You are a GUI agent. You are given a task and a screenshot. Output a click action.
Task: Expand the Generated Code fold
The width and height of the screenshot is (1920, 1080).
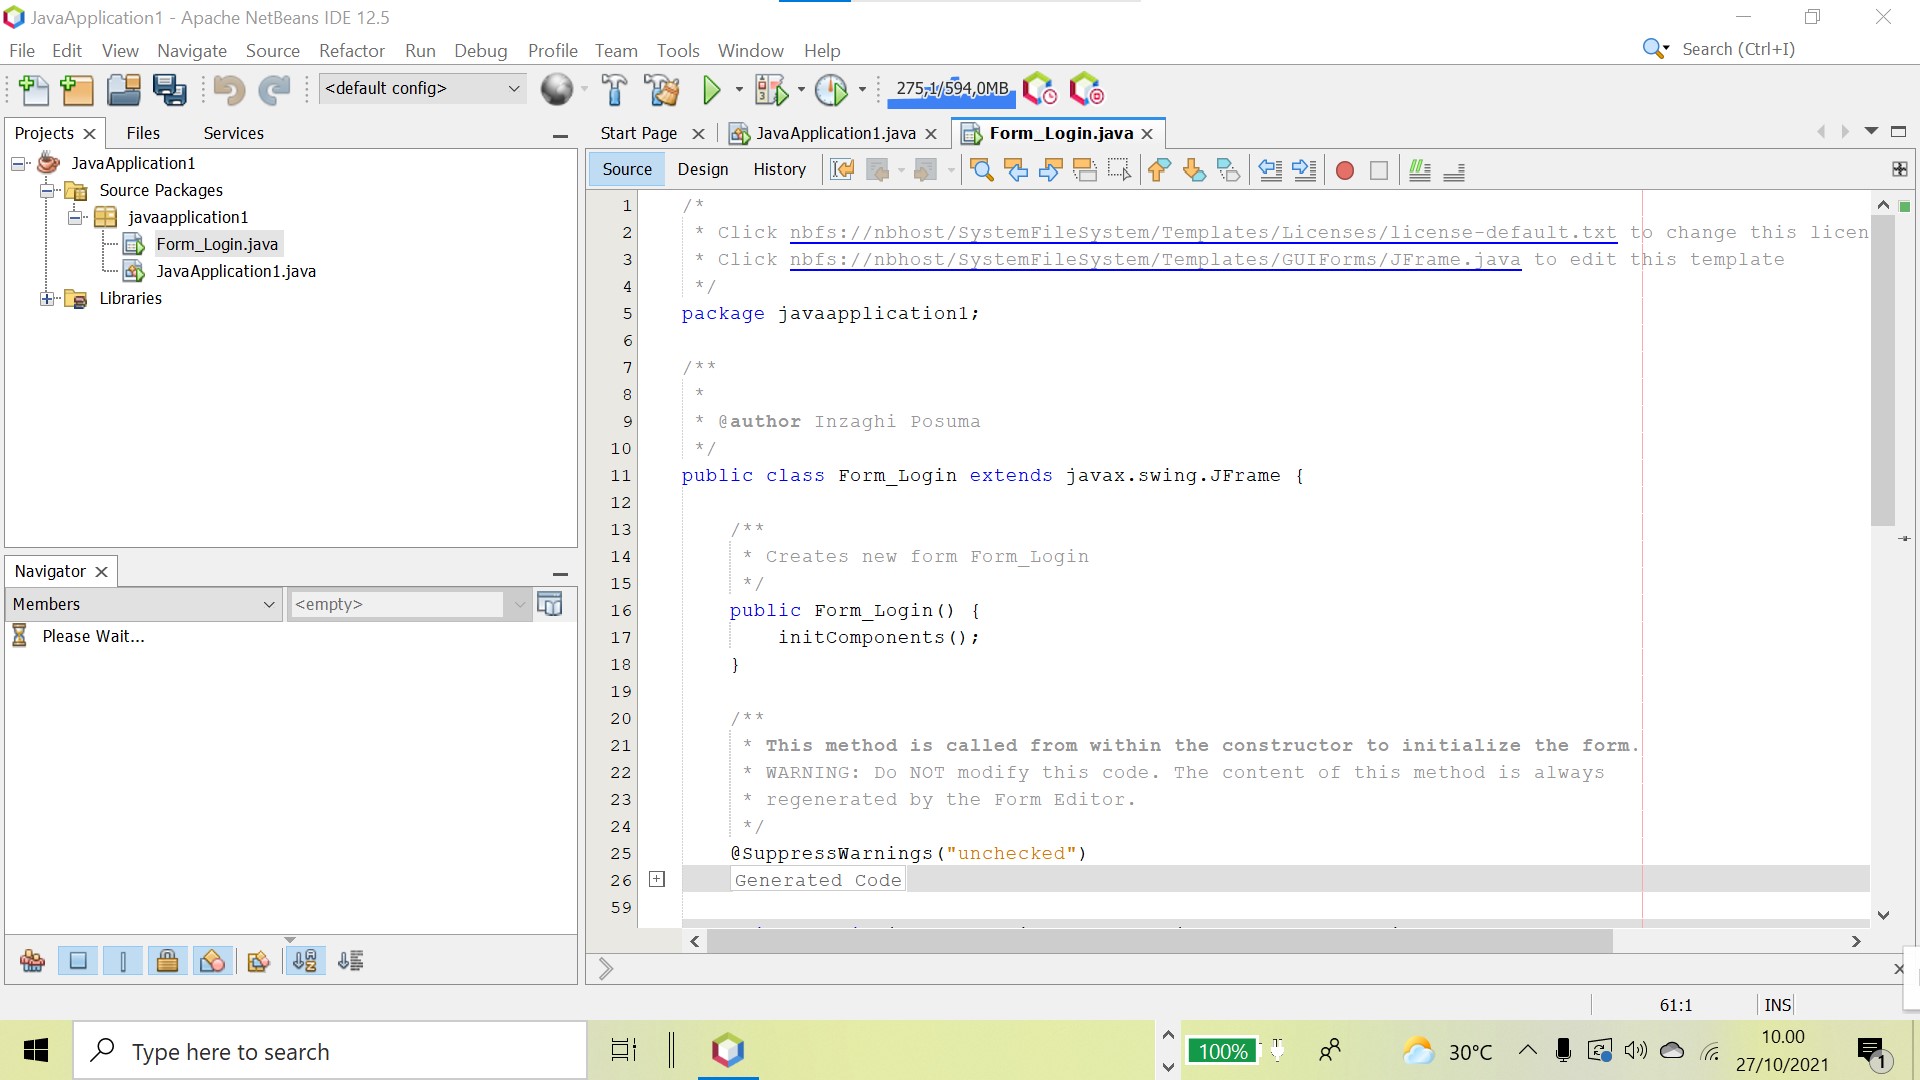657,879
